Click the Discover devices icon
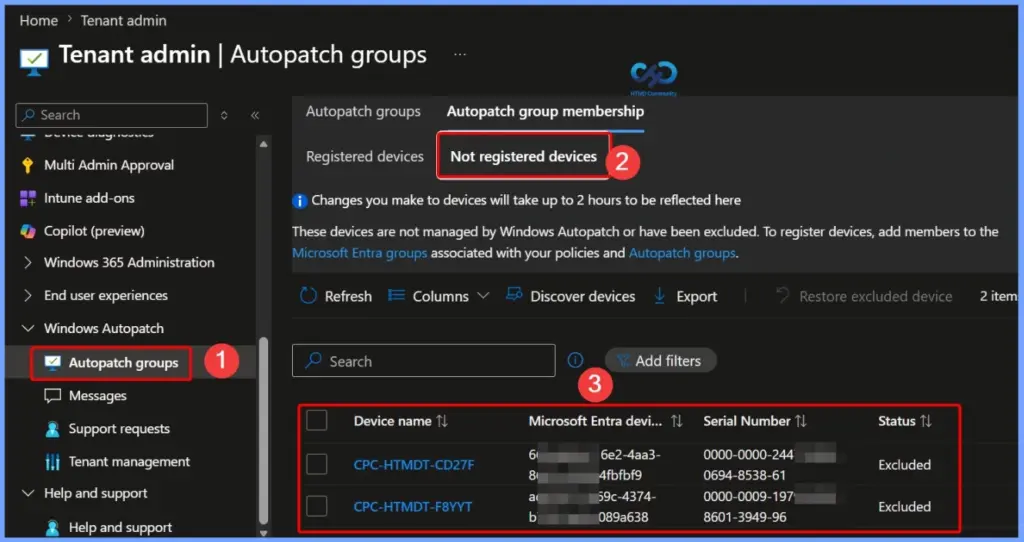1024x542 pixels. (514, 295)
